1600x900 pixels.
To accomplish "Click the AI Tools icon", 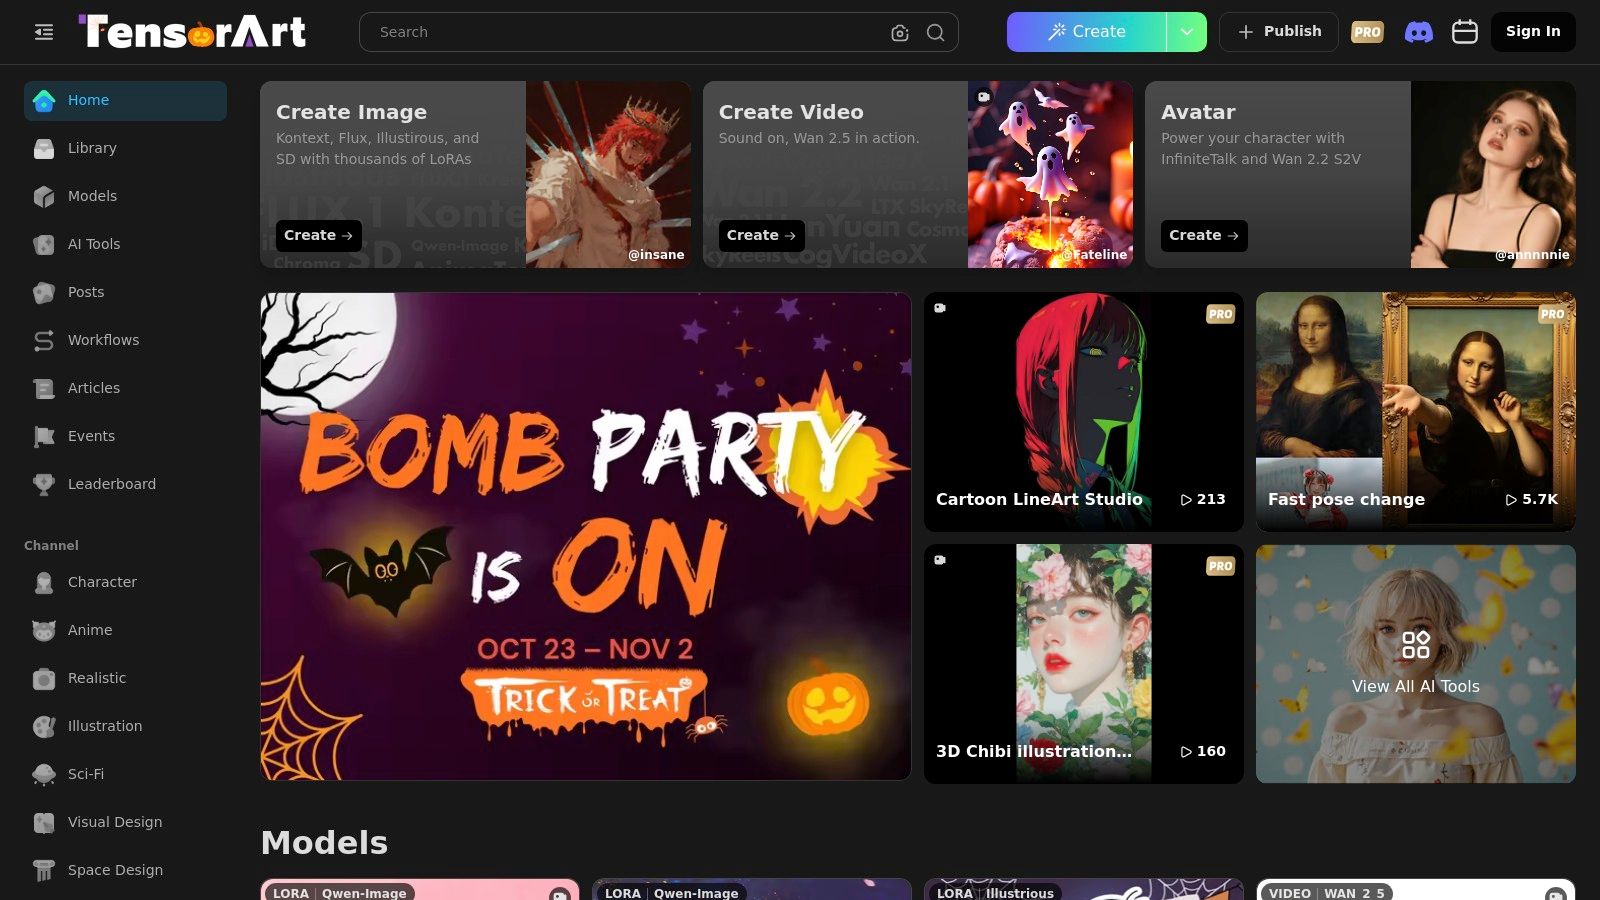I will click(44, 244).
